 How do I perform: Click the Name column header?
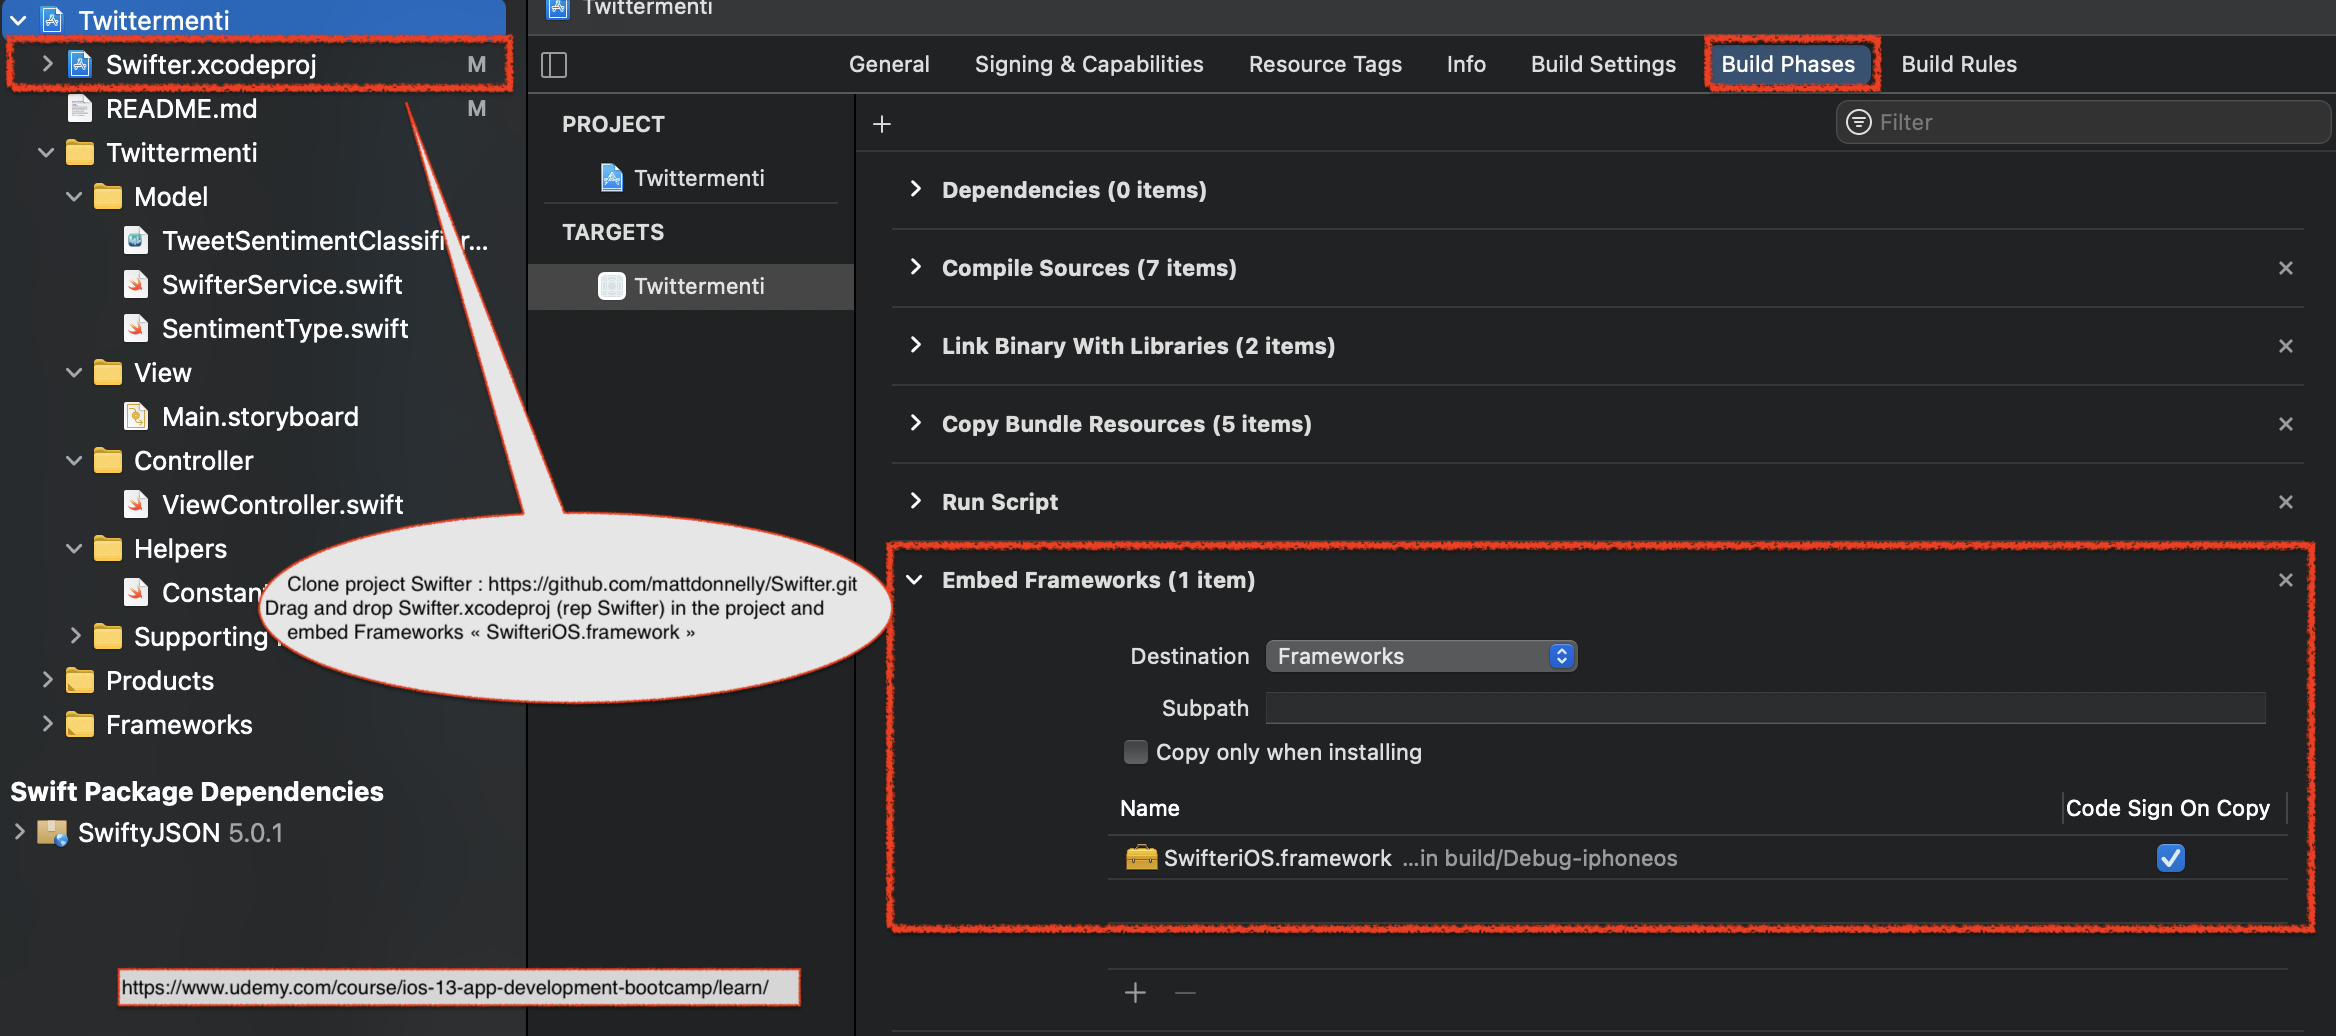click(1150, 808)
